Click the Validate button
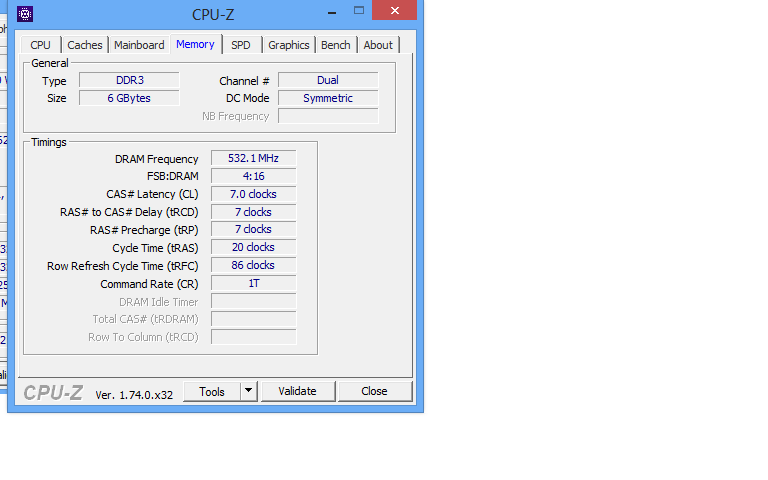Viewport: 768px width, 480px height. 298,391
